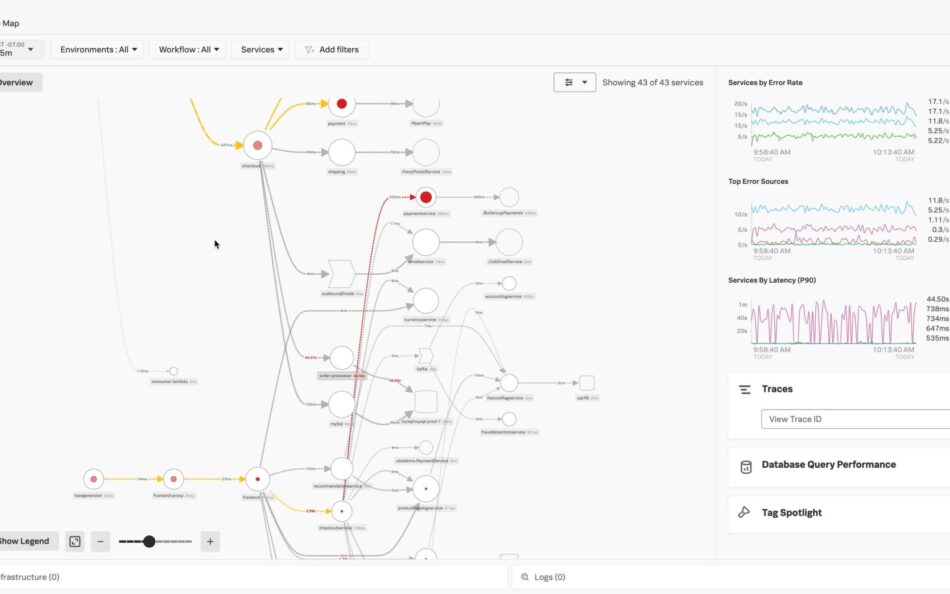Image resolution: width=950 pixels, height=594 pixels.
Task: Click the fit-to-screen icon near legend
Action: click(x=75, y=541)
